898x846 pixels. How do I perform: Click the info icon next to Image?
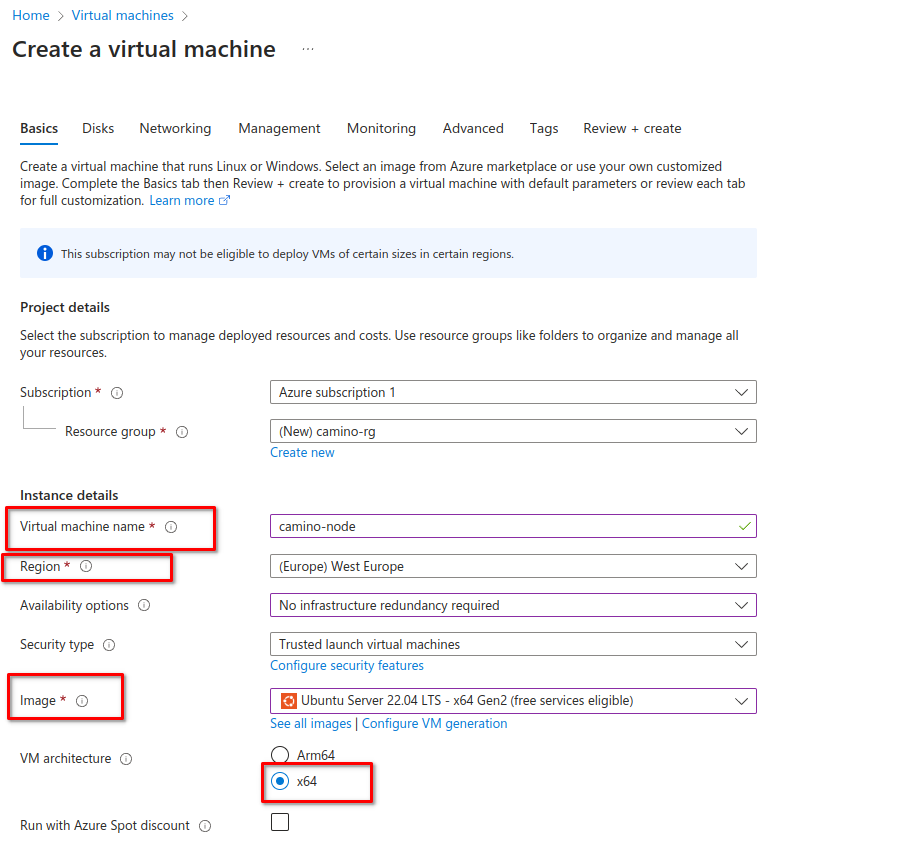[82, 701]
